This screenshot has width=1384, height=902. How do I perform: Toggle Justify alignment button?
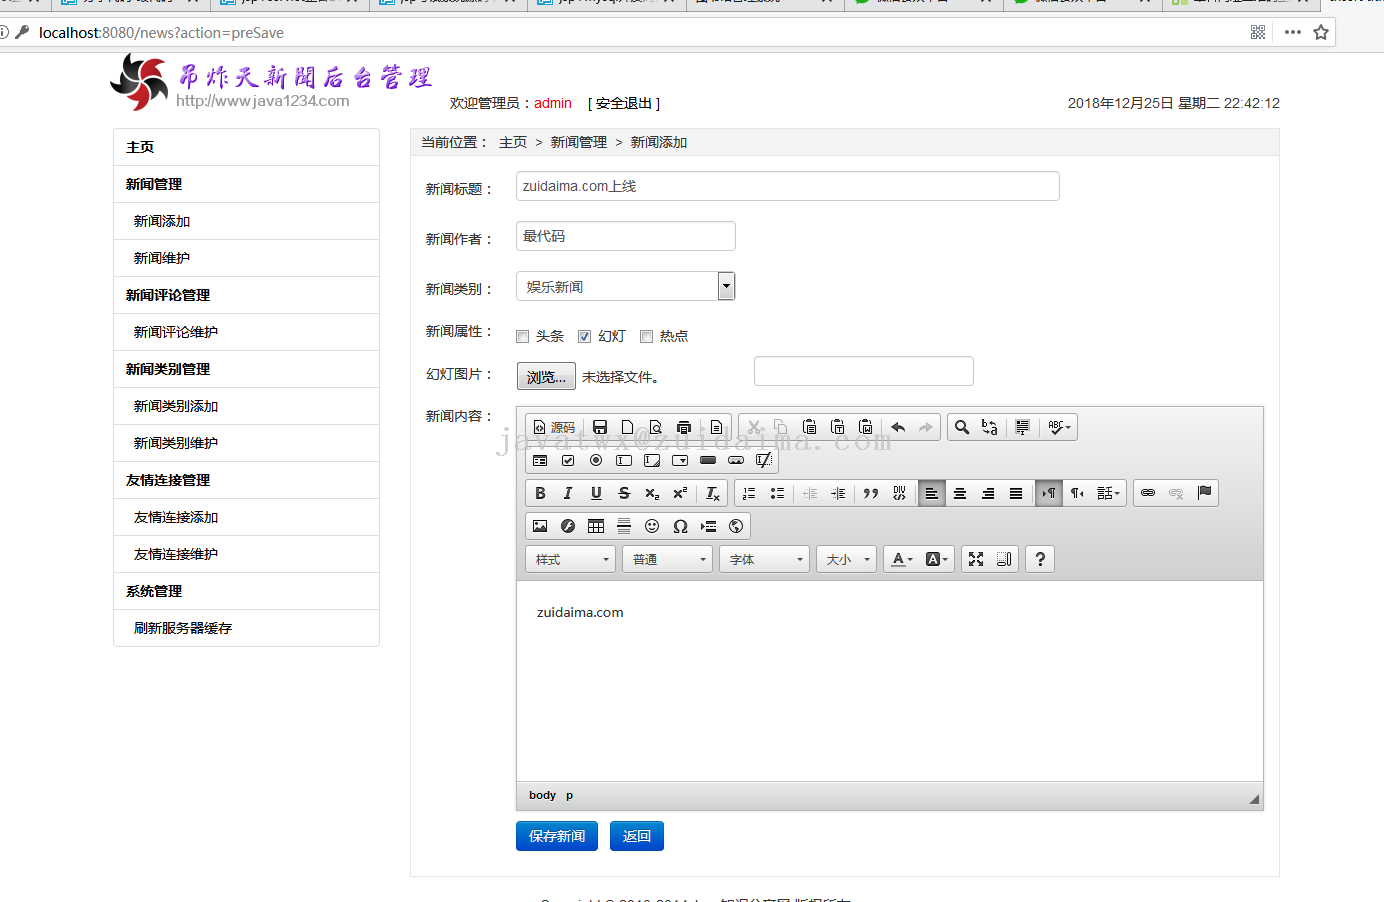click(x=1016, y=493)
